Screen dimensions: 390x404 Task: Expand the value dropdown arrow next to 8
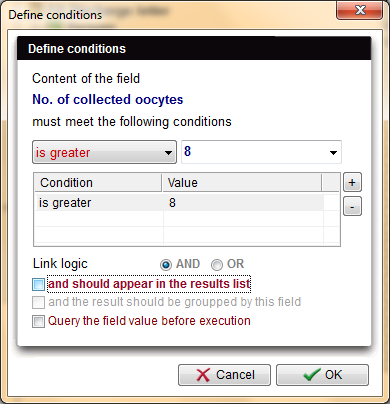pos(333,153)
